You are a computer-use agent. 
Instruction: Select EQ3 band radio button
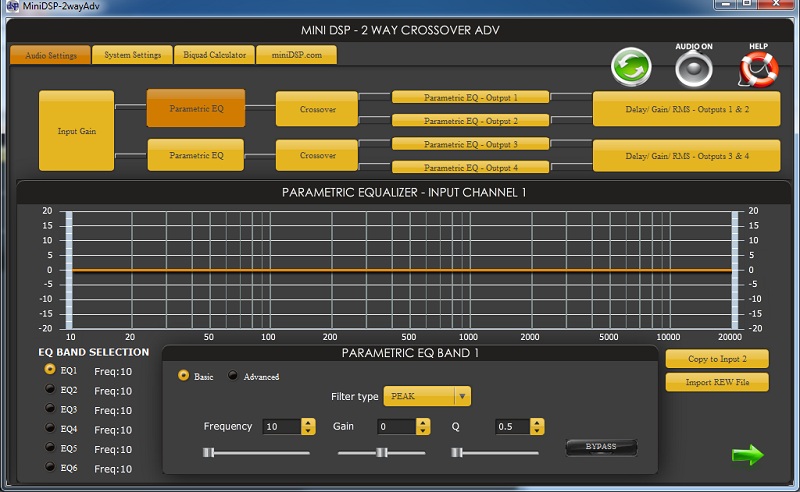tap(50, 408)
